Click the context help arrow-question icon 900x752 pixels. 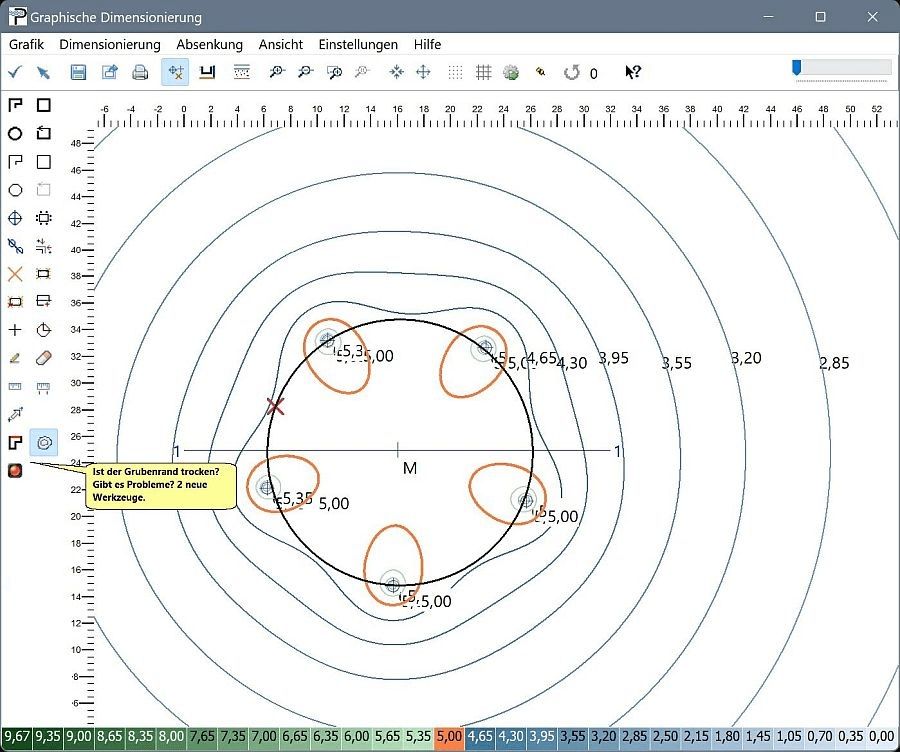633,72
